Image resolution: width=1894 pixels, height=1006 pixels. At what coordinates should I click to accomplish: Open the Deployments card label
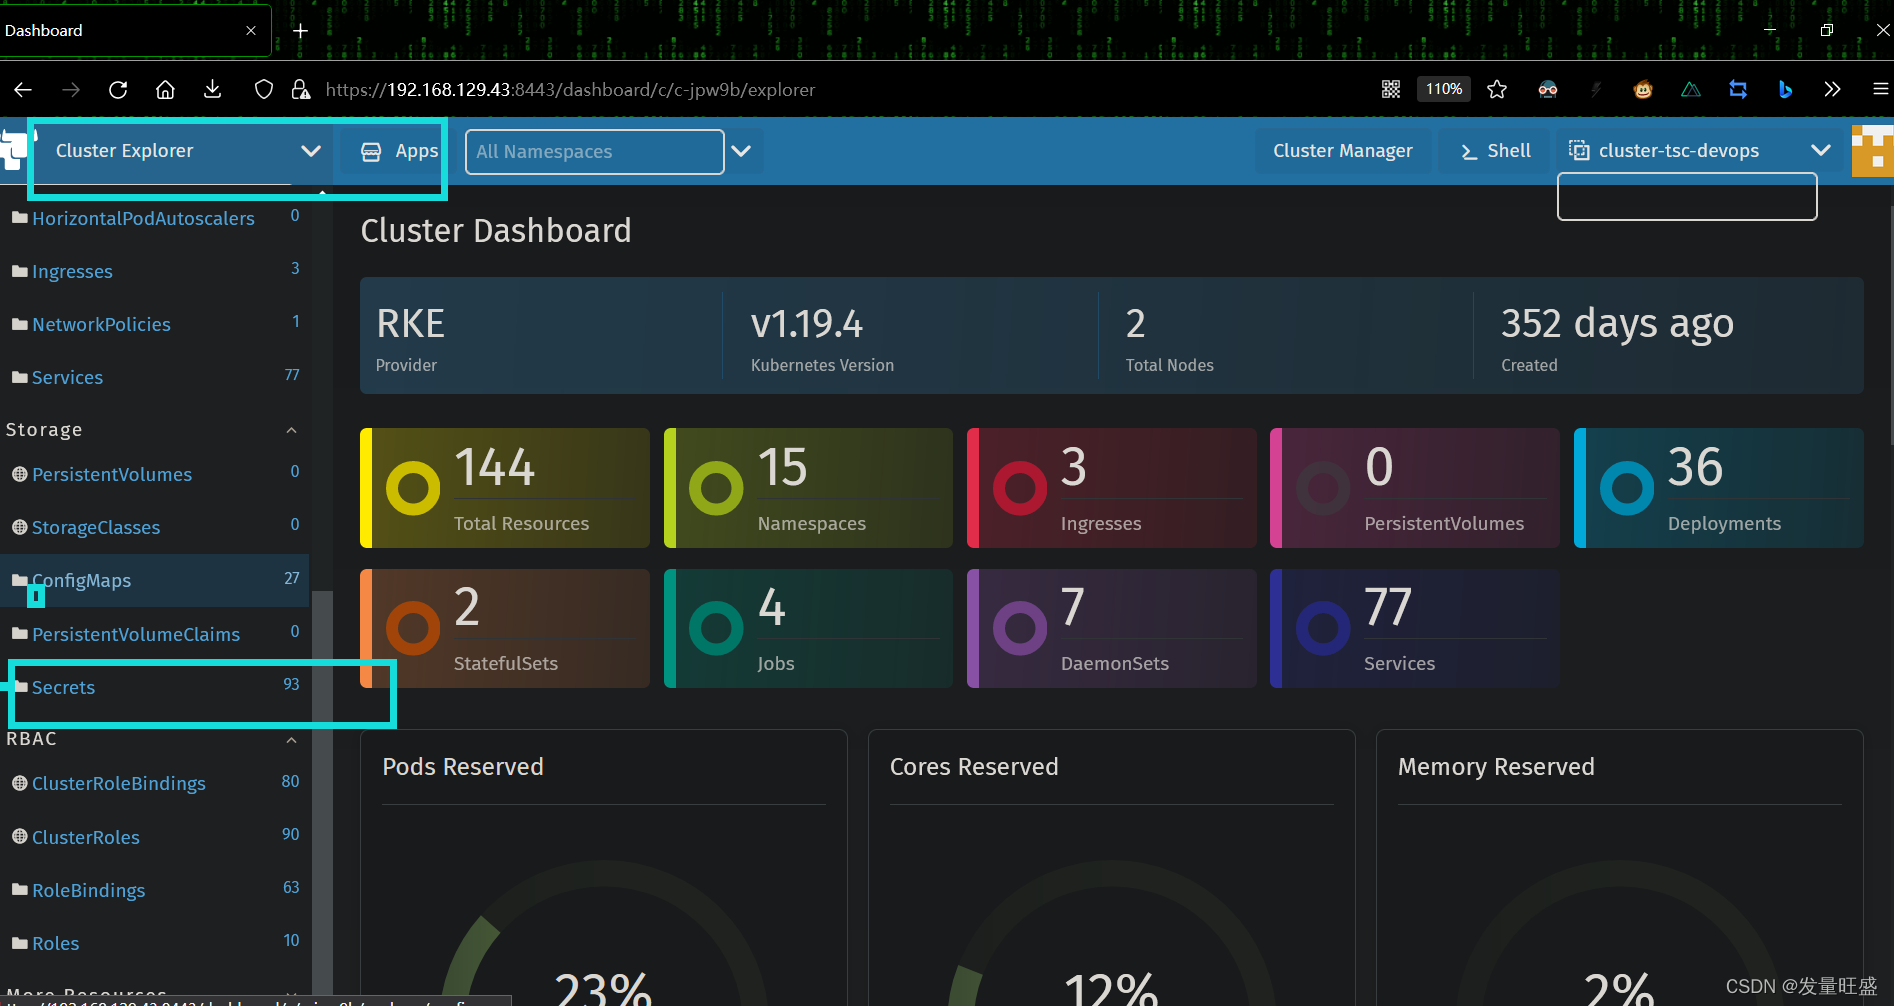(x=1724, y=523)
